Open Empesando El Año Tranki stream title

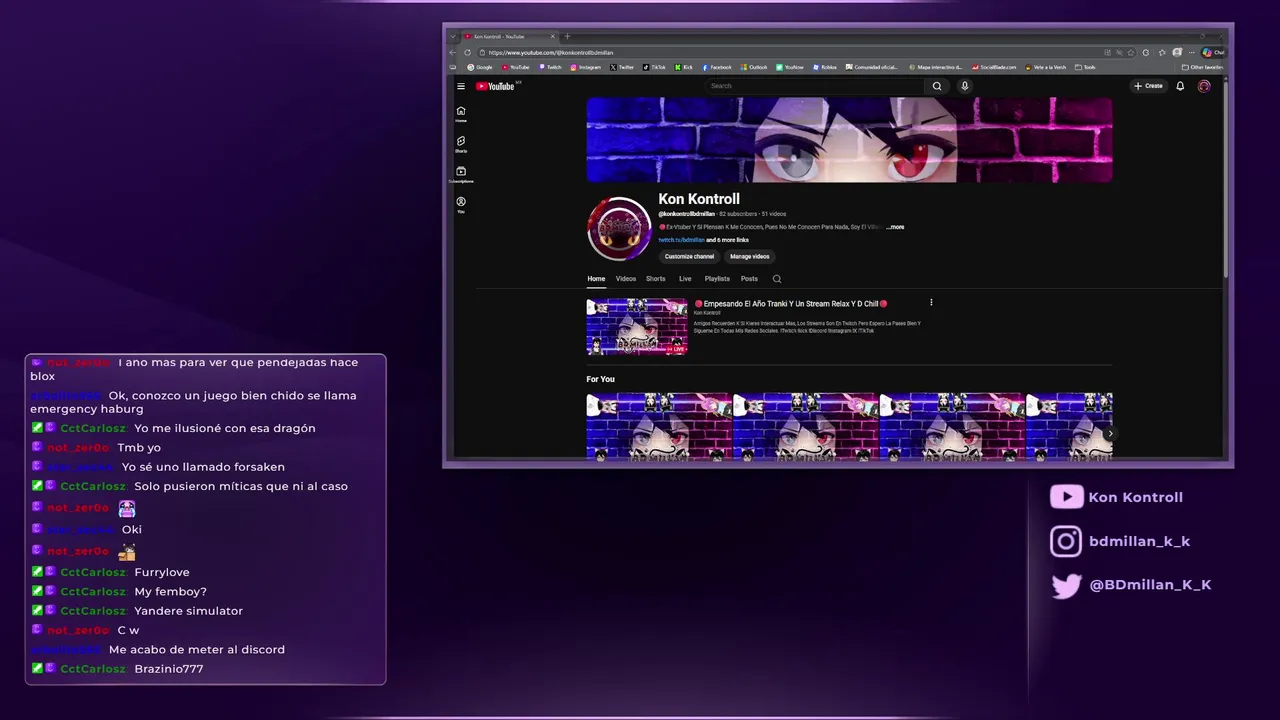point(791,303)
